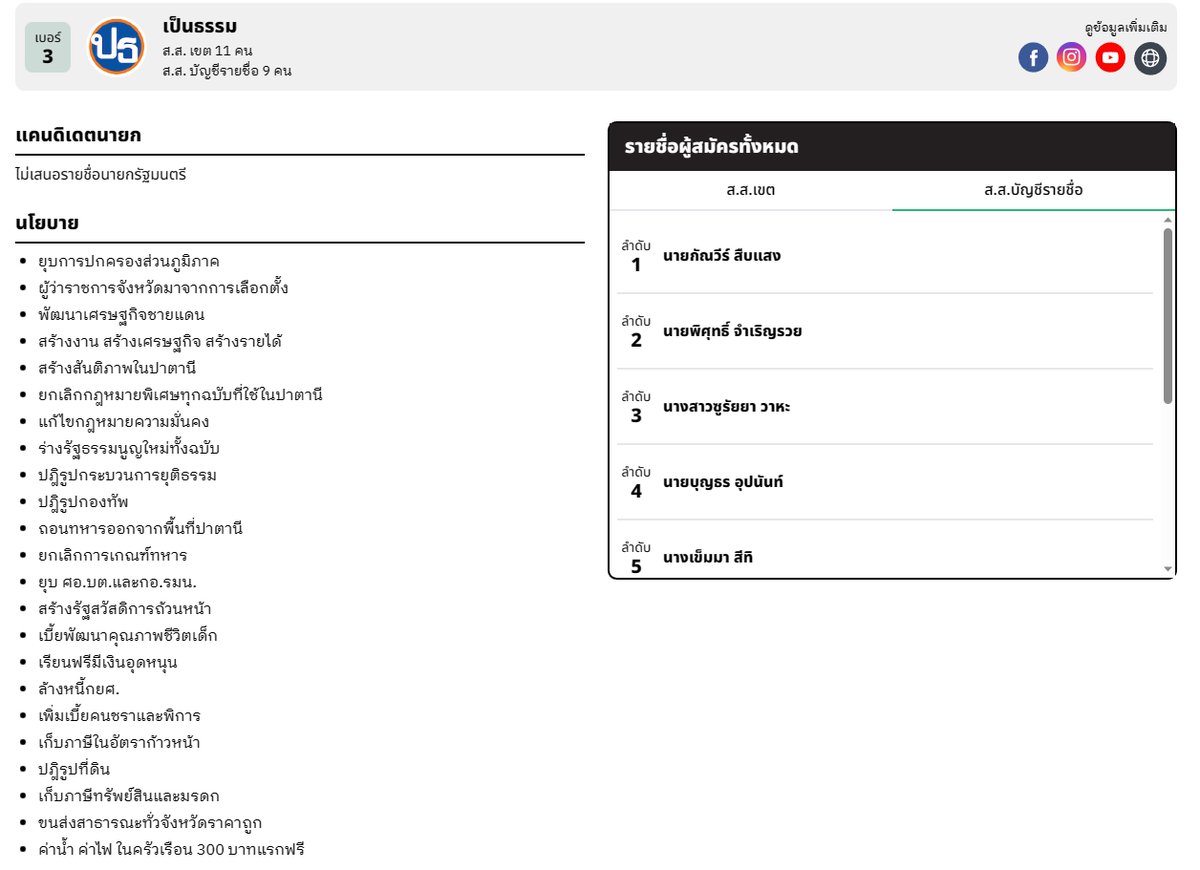Click ไม่เสนอรายชื่อนายกรัฐมนตรี text
This screenshot has height=870, width=1200.
click(101, 175)
